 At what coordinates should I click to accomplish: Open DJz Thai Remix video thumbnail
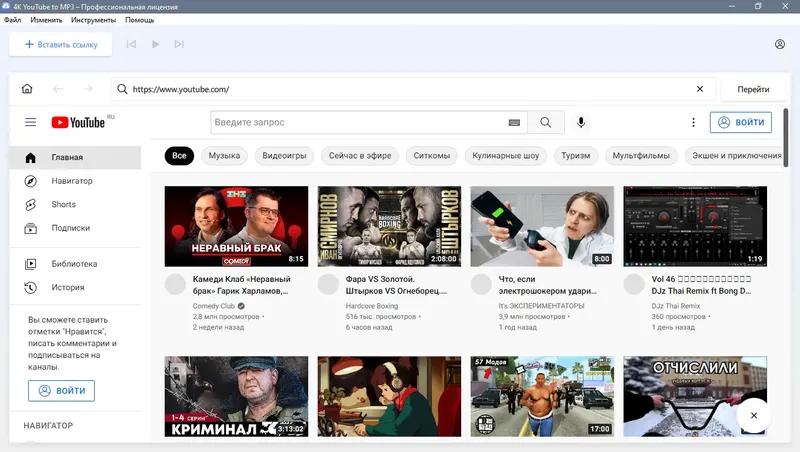(x=695, y=226)
